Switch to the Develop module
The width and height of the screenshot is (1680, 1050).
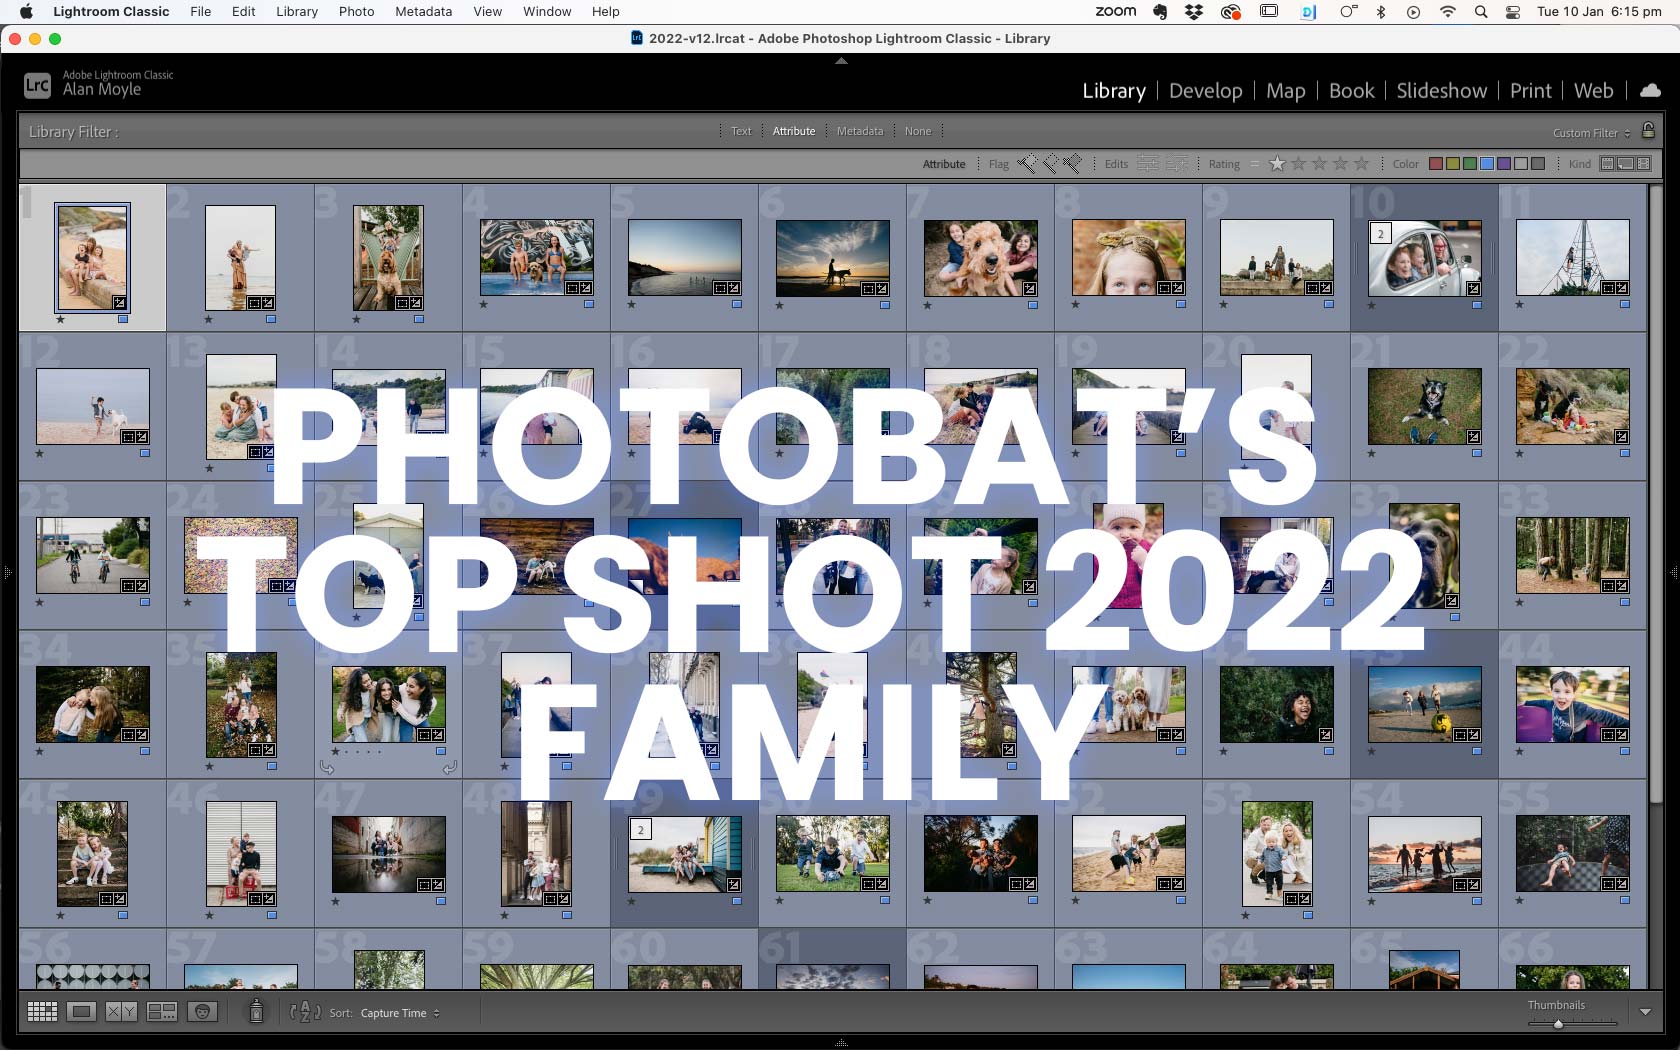(1205, 91)
